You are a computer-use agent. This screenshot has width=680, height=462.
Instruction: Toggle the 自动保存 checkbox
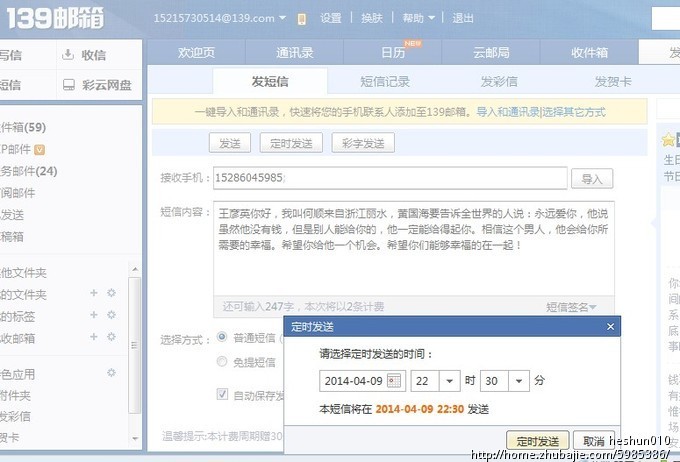[x=222, y=394]
